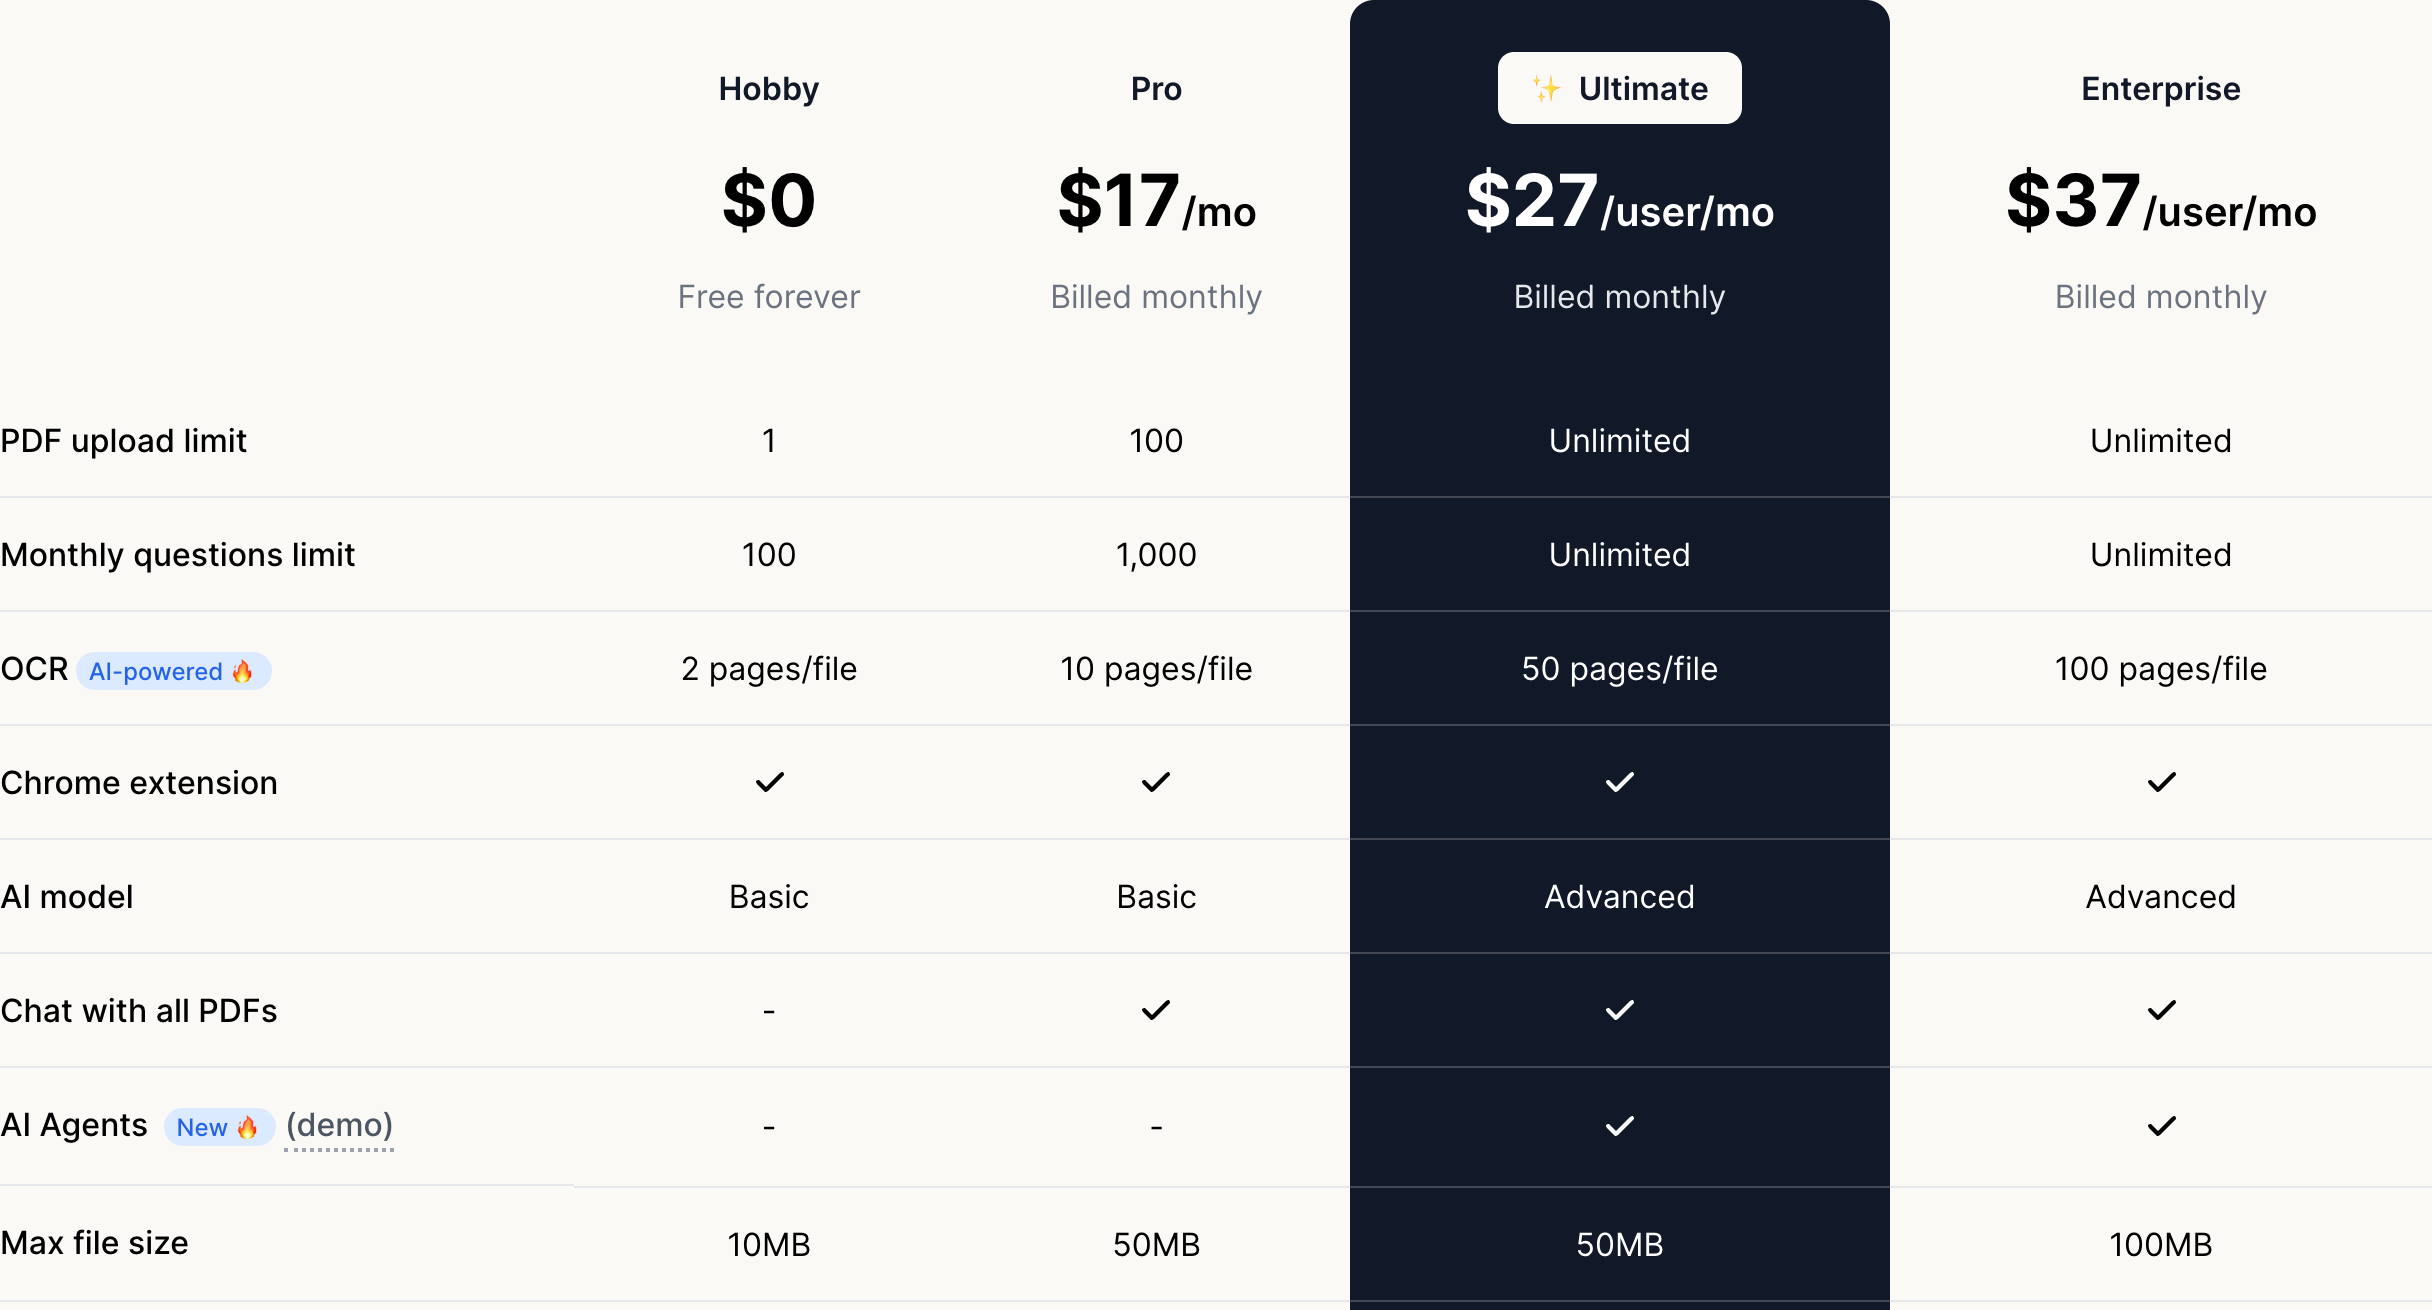Click the sparkle icon beside Ultimate
The image size is (2432, 1310).
1546,89
